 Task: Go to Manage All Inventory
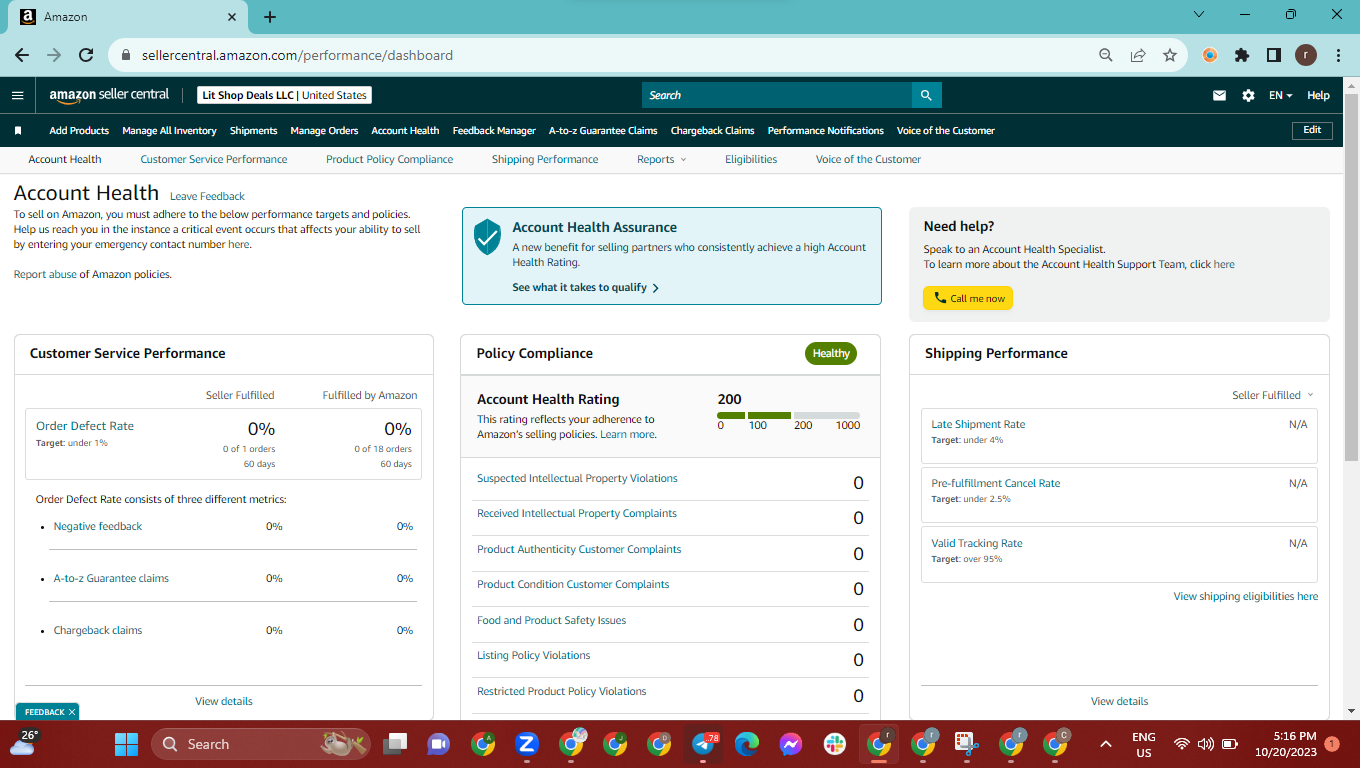pos(169,130)
